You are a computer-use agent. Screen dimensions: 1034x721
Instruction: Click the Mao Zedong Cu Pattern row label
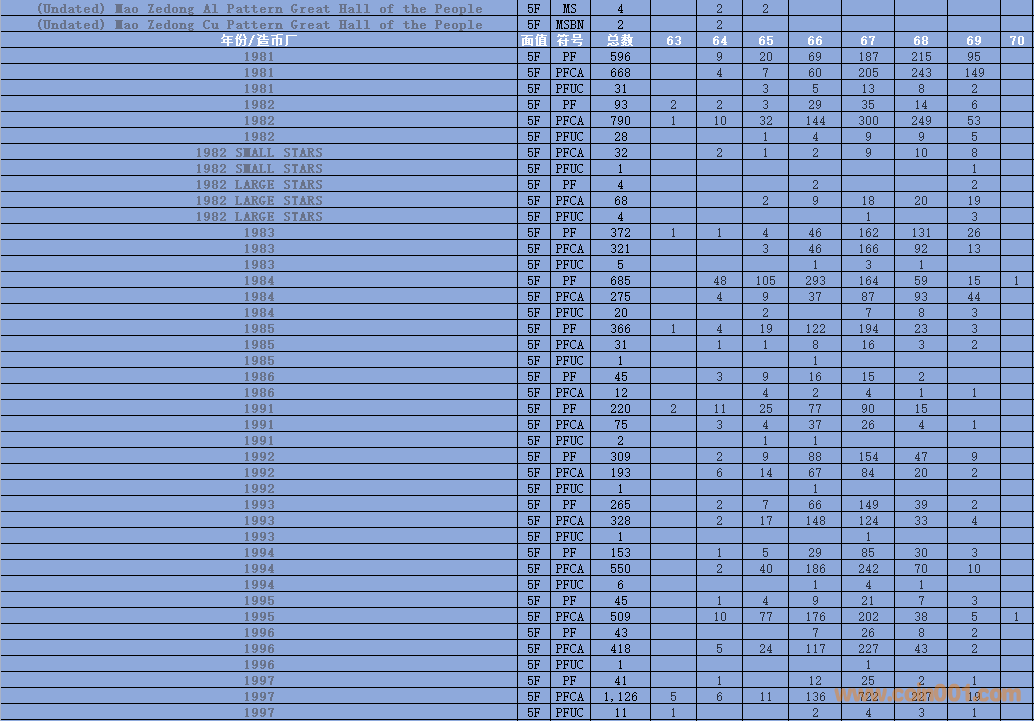click(x=259, y=25)
